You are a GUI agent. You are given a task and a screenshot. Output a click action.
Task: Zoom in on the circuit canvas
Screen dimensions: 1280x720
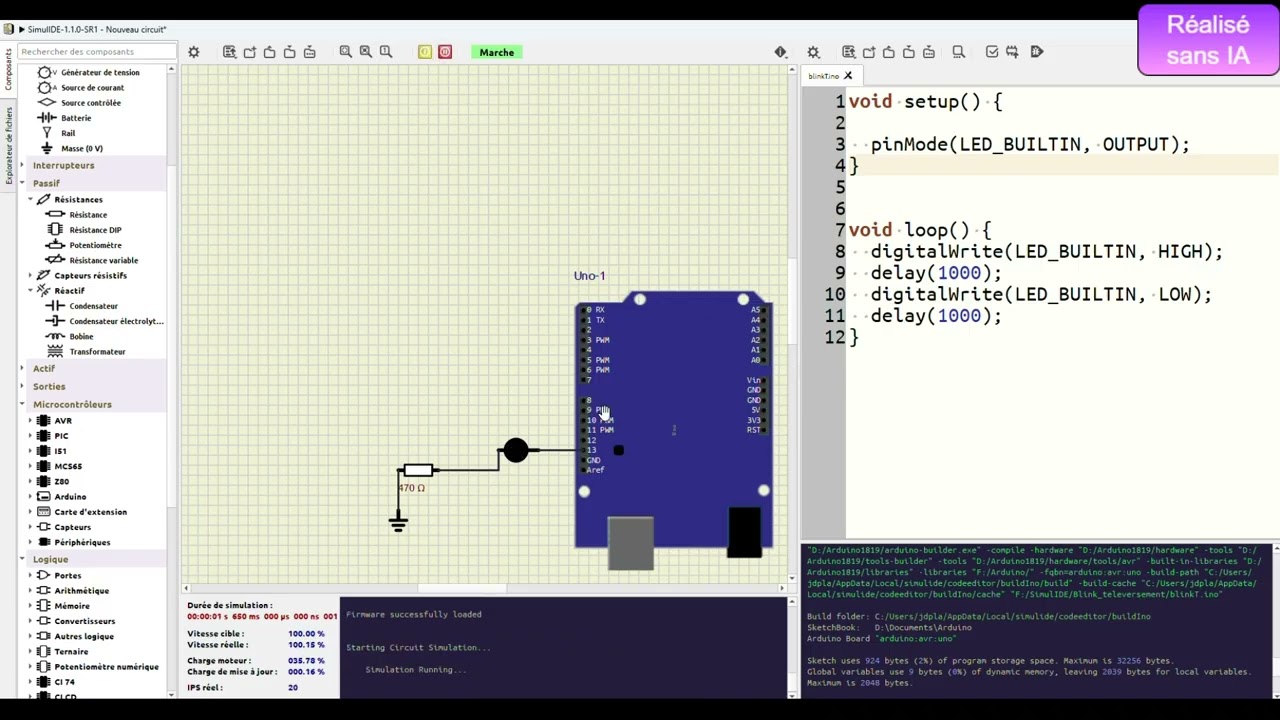pos(346,52)
